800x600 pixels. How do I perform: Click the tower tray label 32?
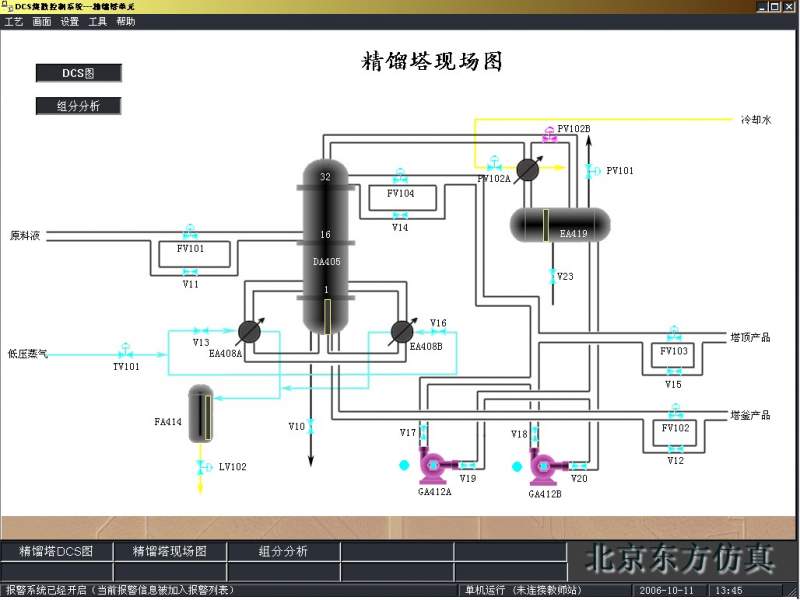click(x=326, y=177)
